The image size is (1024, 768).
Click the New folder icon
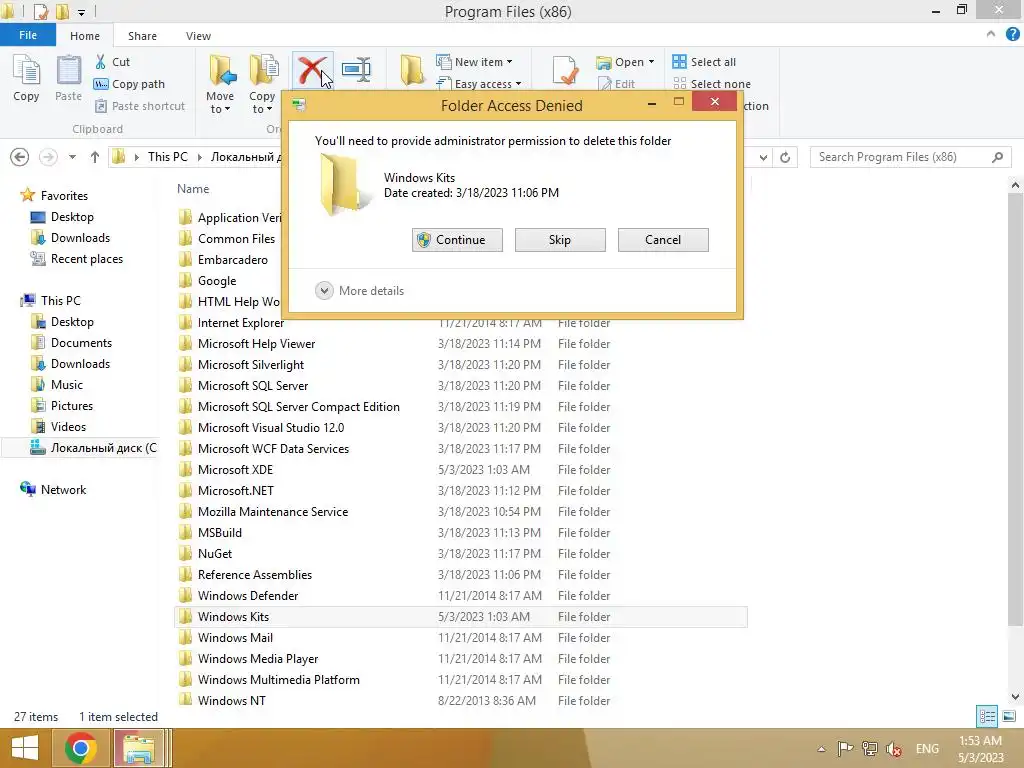tap(412, 70)
